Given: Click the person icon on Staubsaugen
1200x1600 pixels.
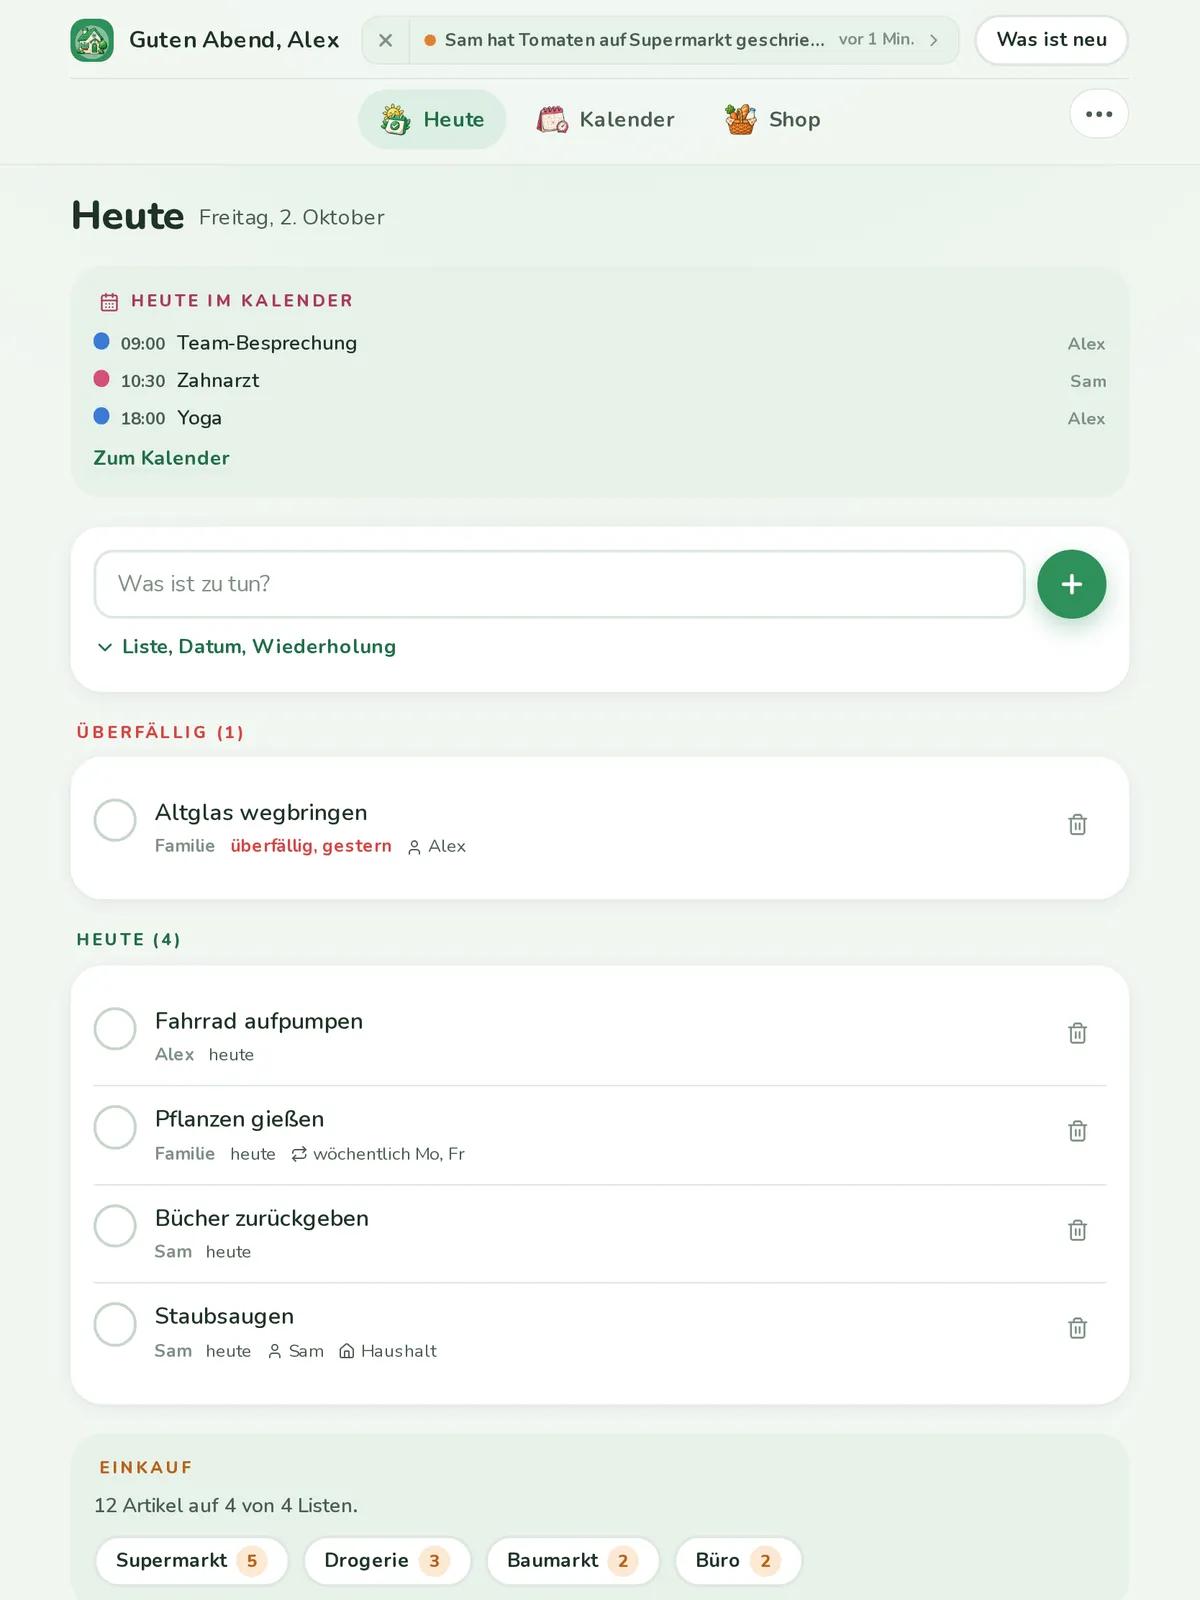Looking at the screenshot, I should tap(275, 1352).
